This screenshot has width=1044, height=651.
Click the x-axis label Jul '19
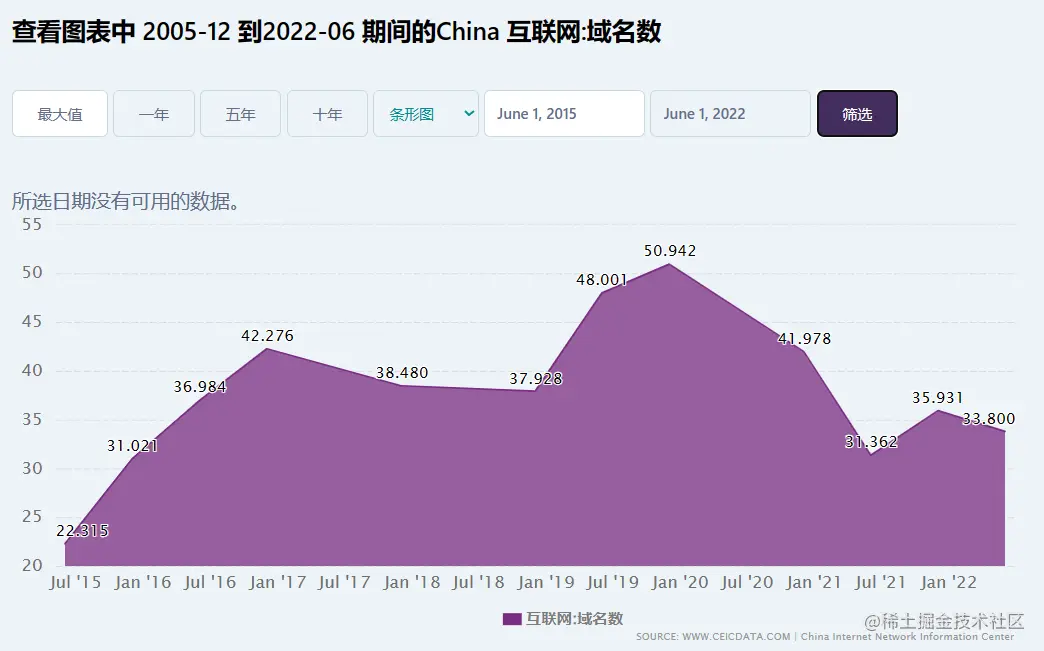click(x=613, y=582)
